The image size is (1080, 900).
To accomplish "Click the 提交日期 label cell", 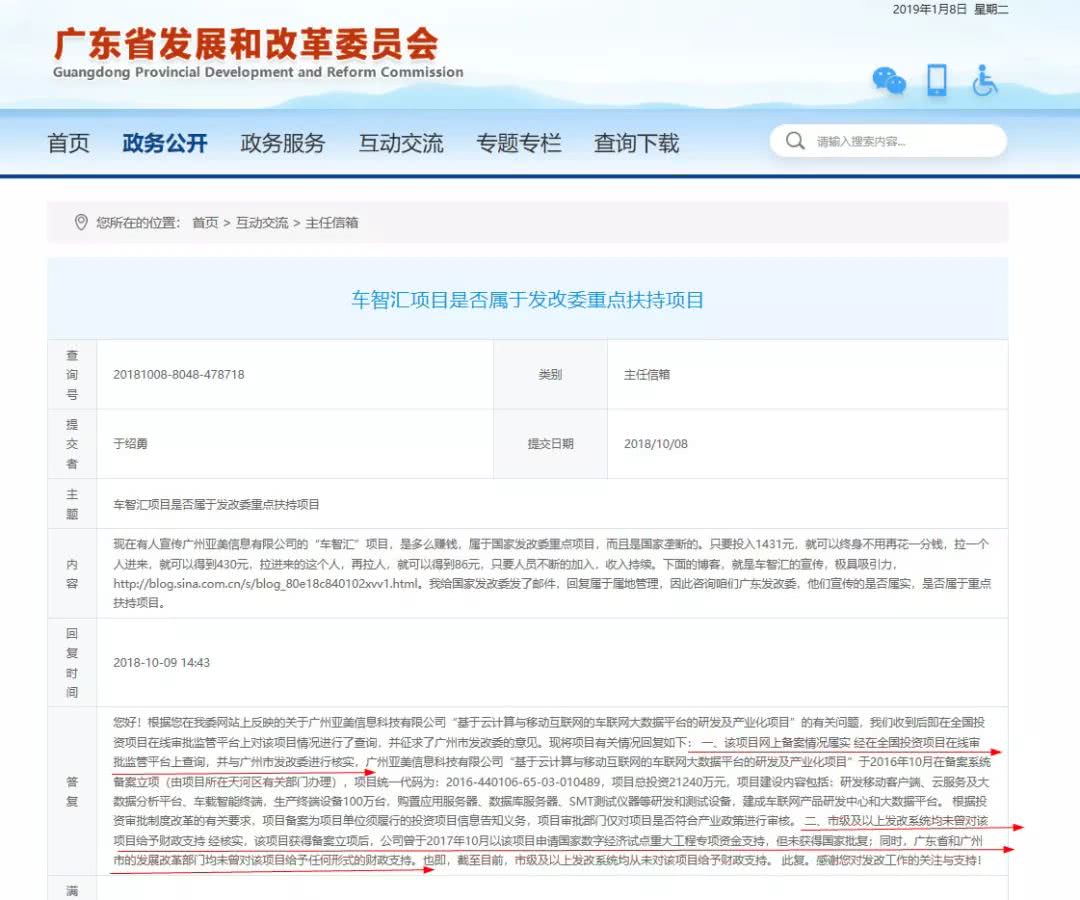I will tap(550, 443).
